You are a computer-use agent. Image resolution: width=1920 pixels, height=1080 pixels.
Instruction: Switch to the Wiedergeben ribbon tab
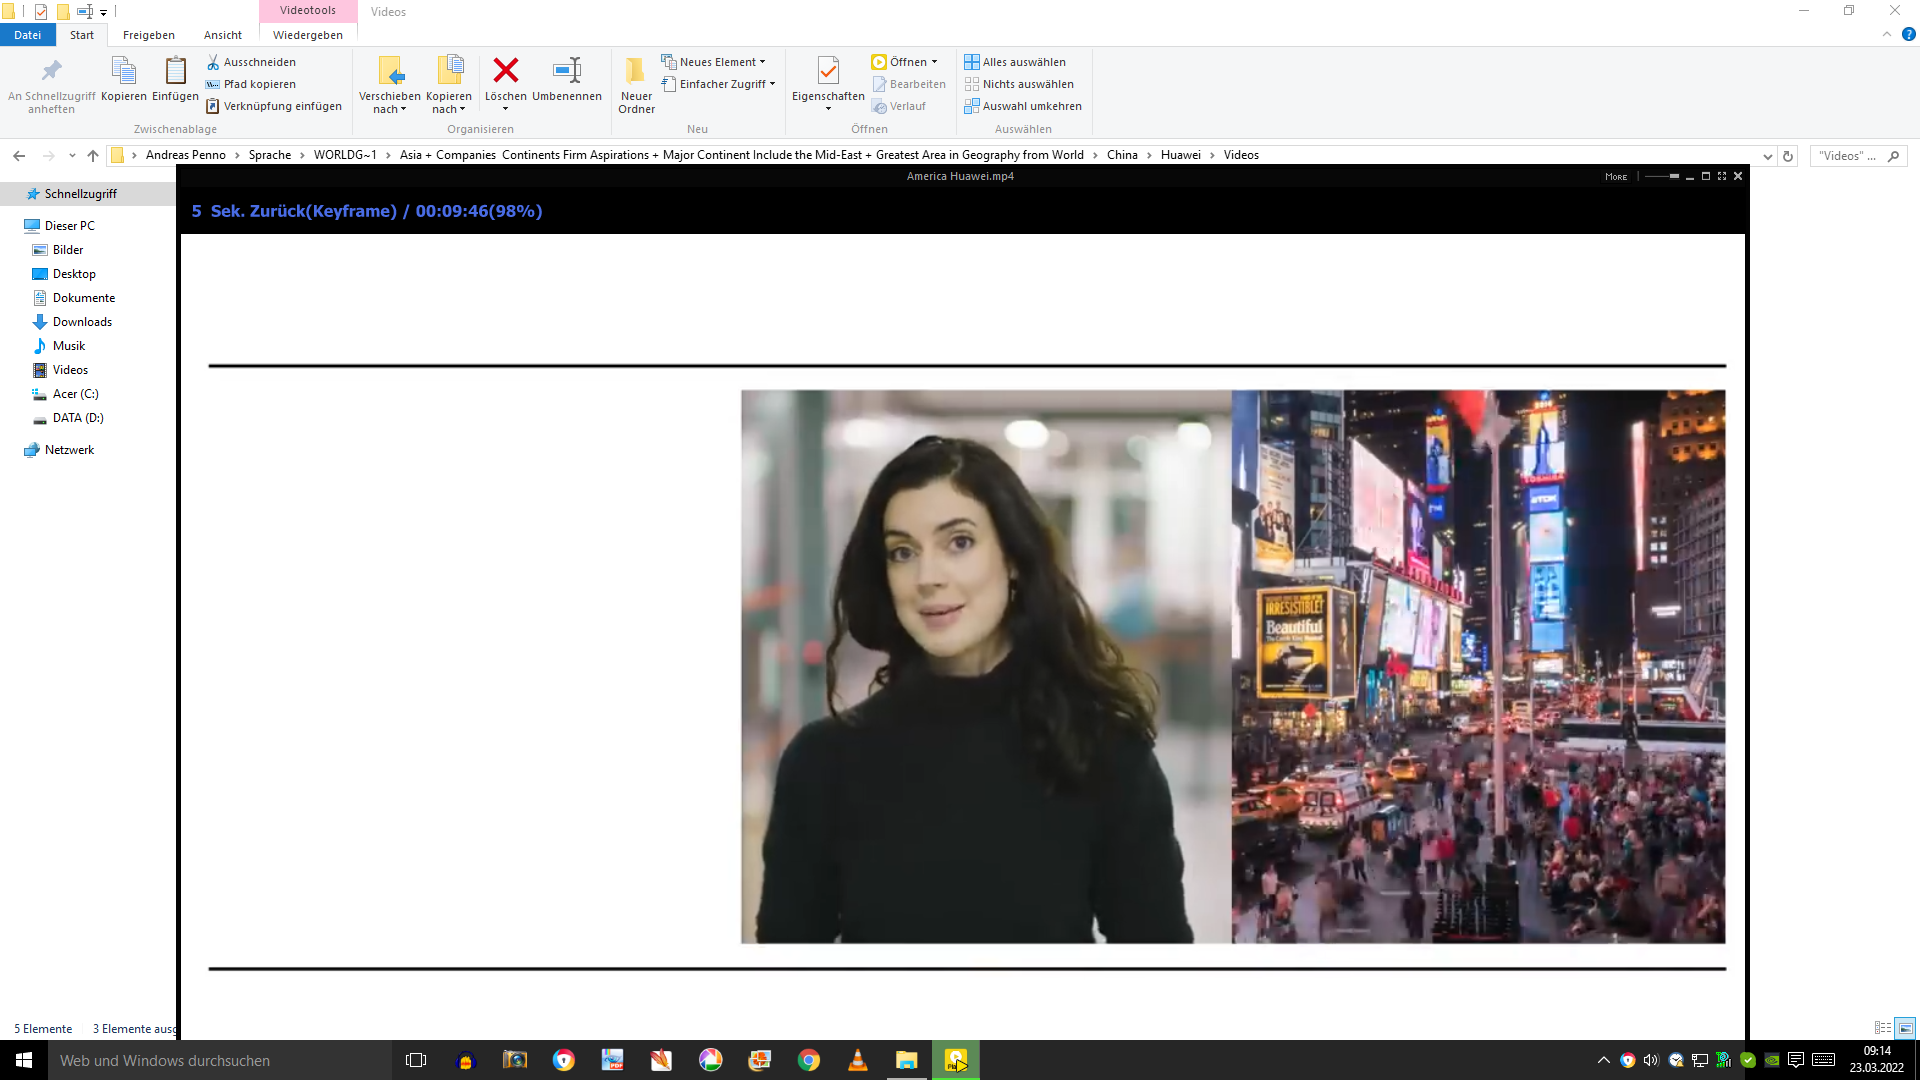pyautogui.click(x=308, y=35)
